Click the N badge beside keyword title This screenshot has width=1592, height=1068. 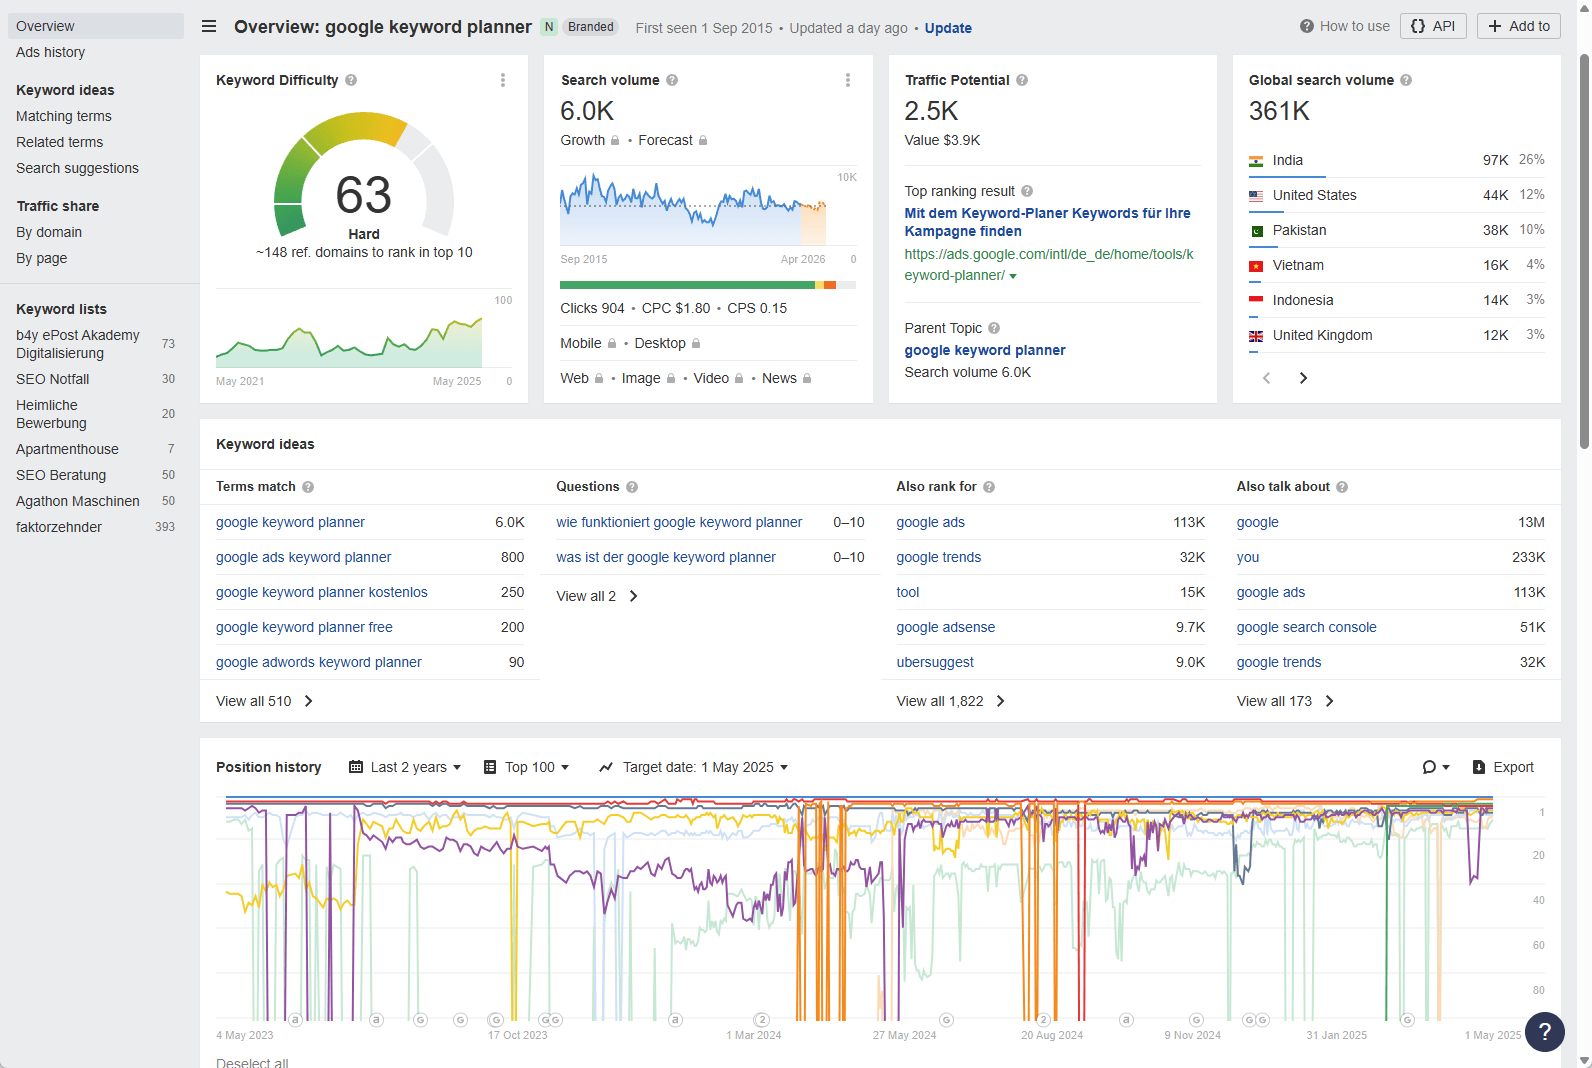click(549, 27)
